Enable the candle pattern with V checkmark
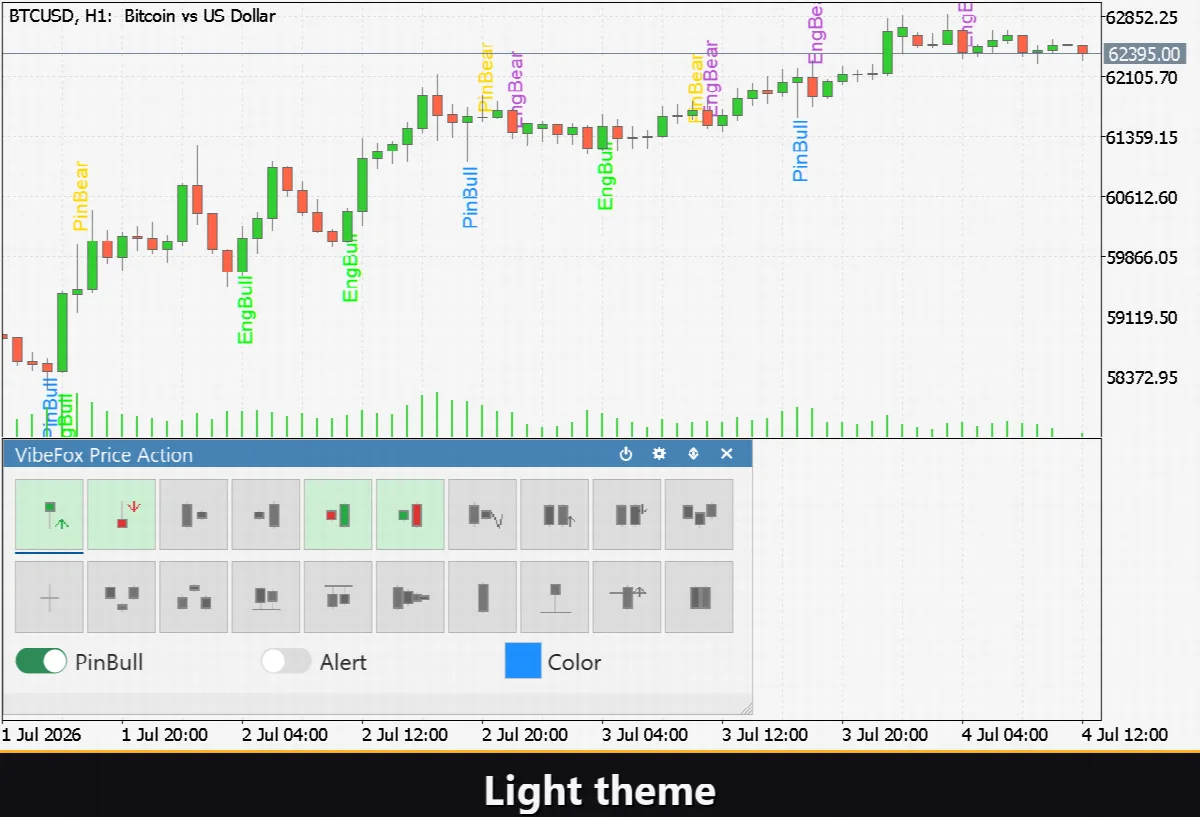 click(482, 514)
